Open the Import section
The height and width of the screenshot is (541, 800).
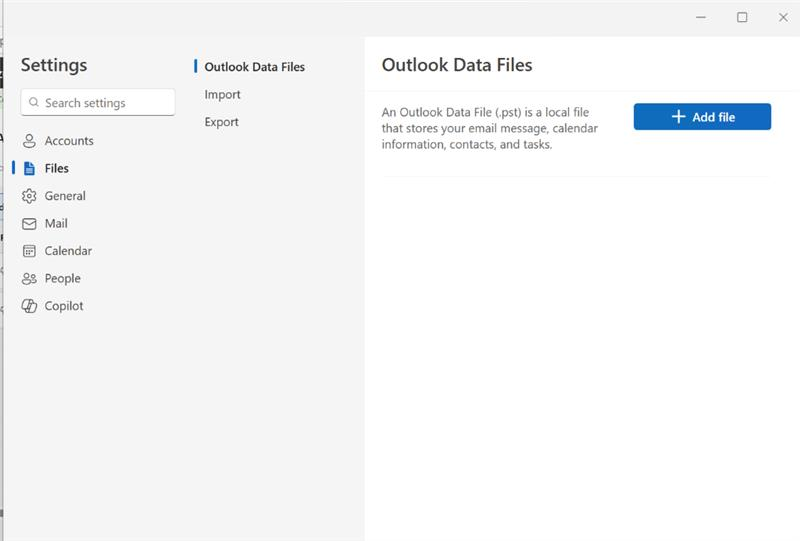(x=222, y=95)
